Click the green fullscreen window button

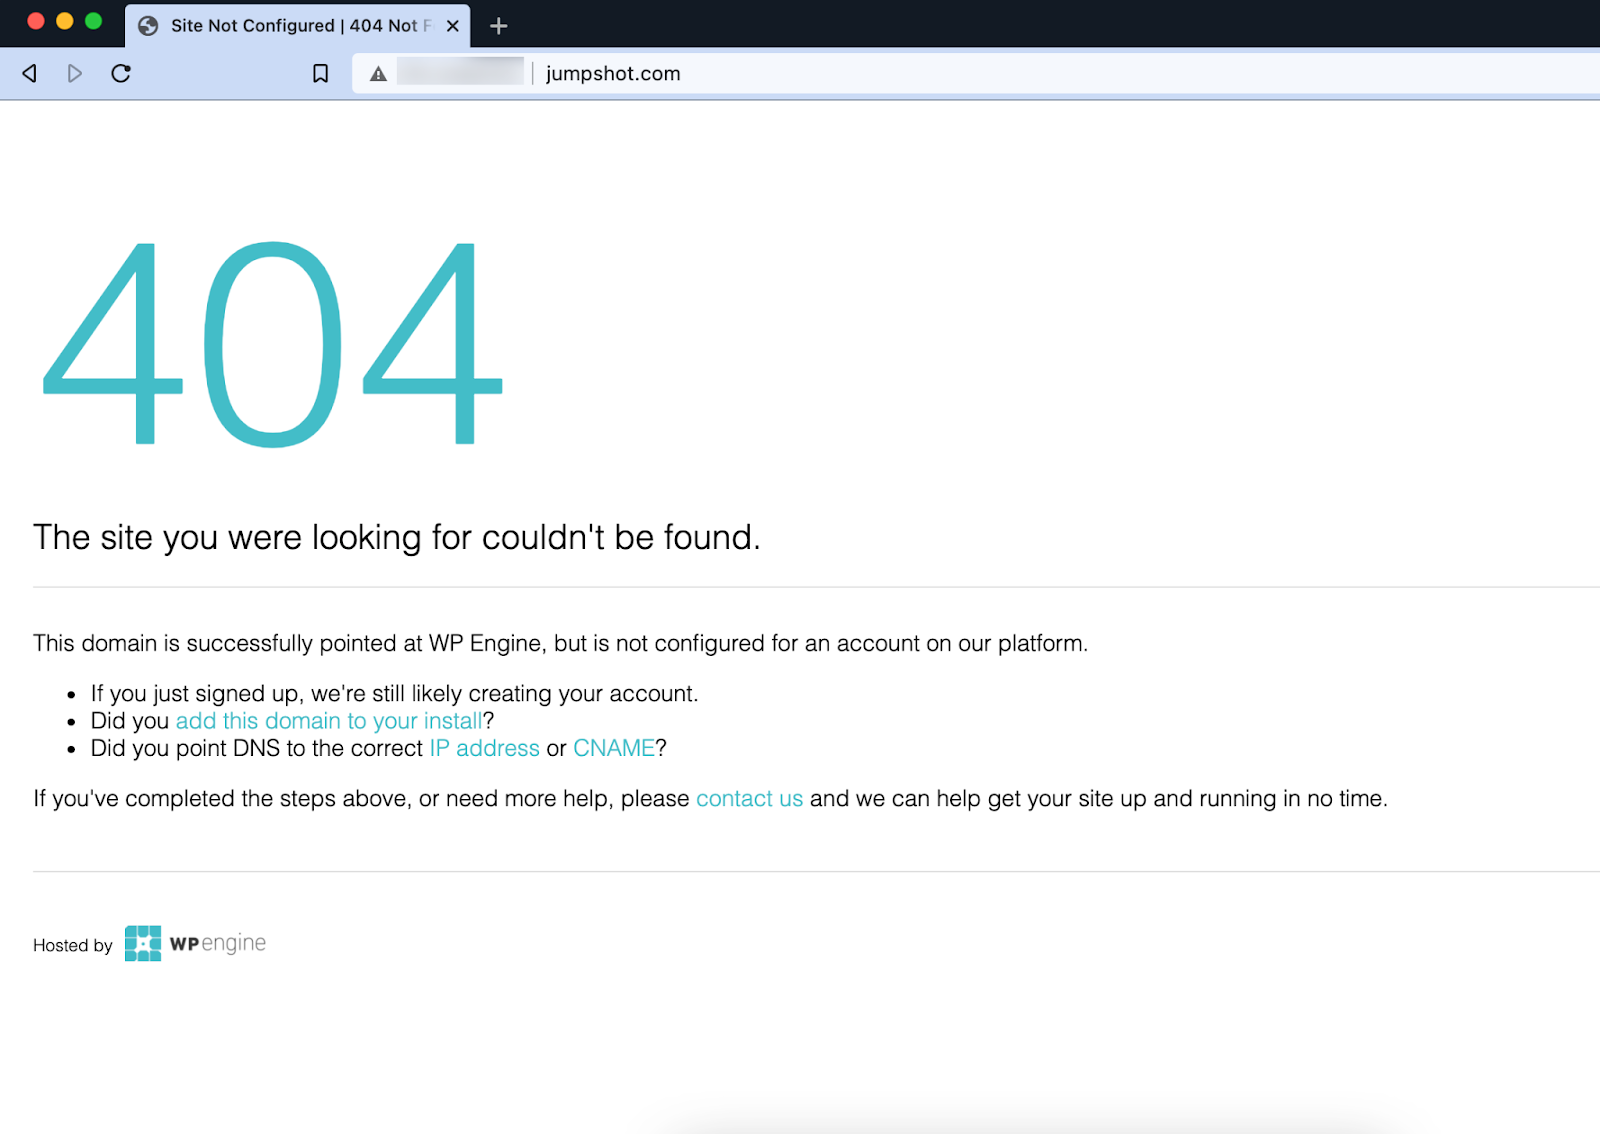(x=94, y=21)
